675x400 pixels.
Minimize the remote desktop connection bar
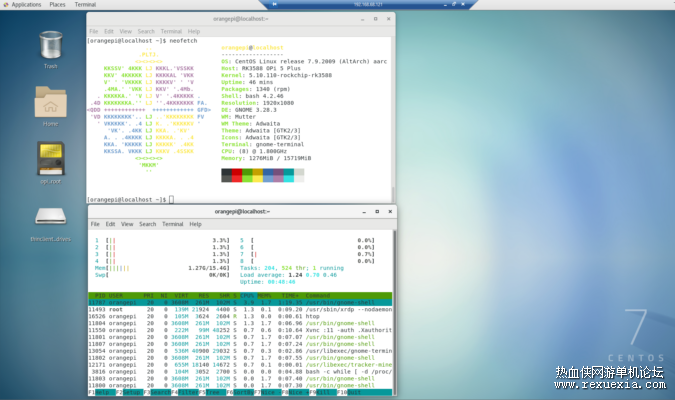(x=445, y=4)
